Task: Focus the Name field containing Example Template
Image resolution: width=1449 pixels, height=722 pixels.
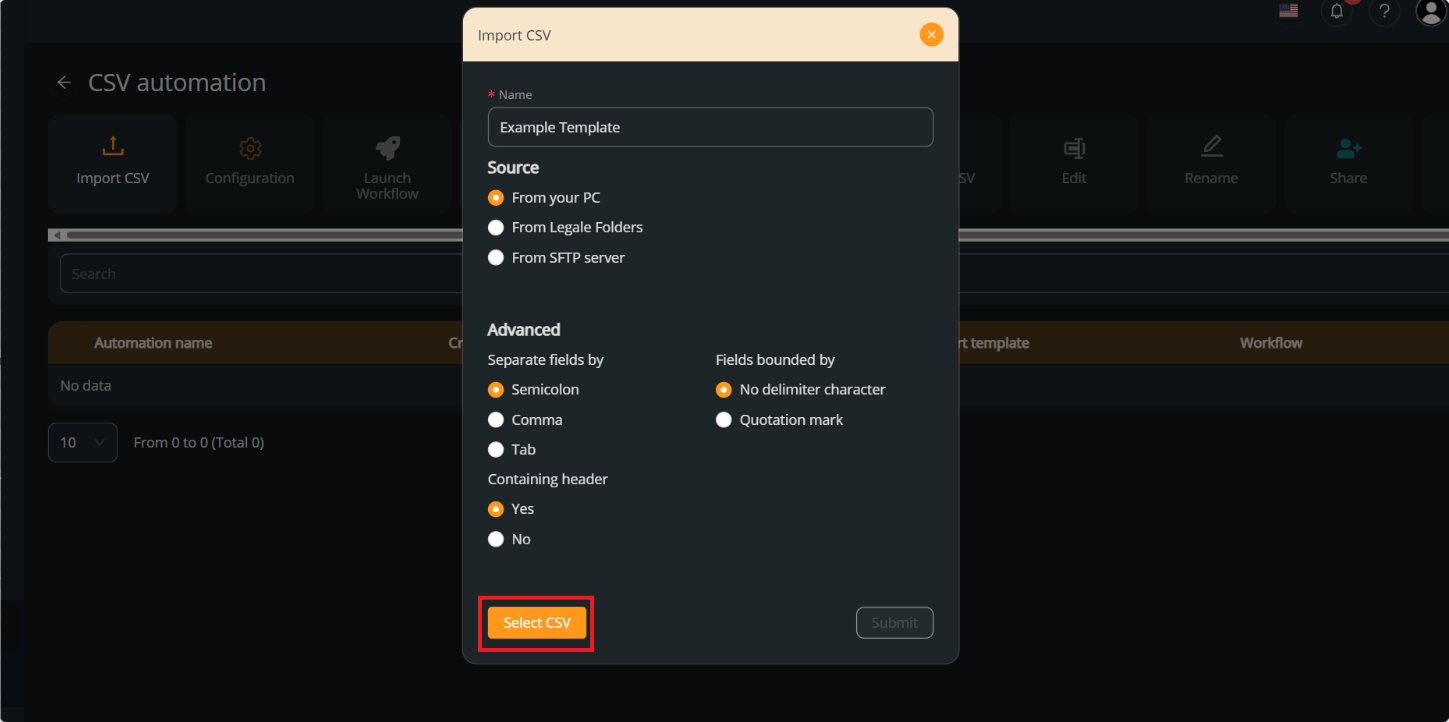Action: point(710,127)
